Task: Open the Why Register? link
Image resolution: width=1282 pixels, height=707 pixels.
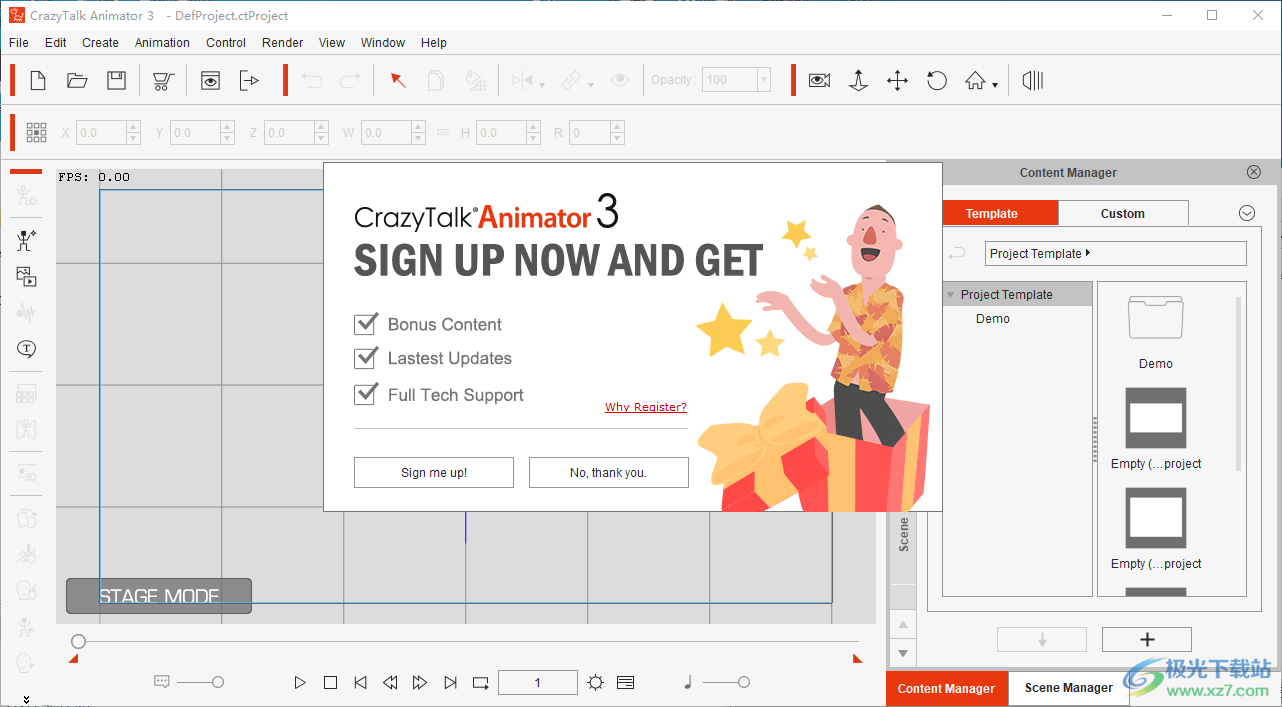Action: click(x=646, y=407)
